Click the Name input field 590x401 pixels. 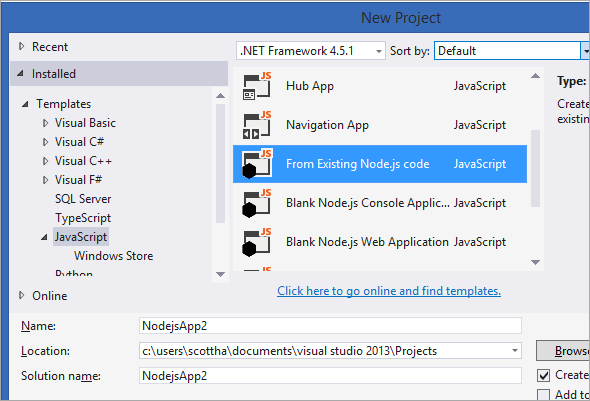click(330, 325)
